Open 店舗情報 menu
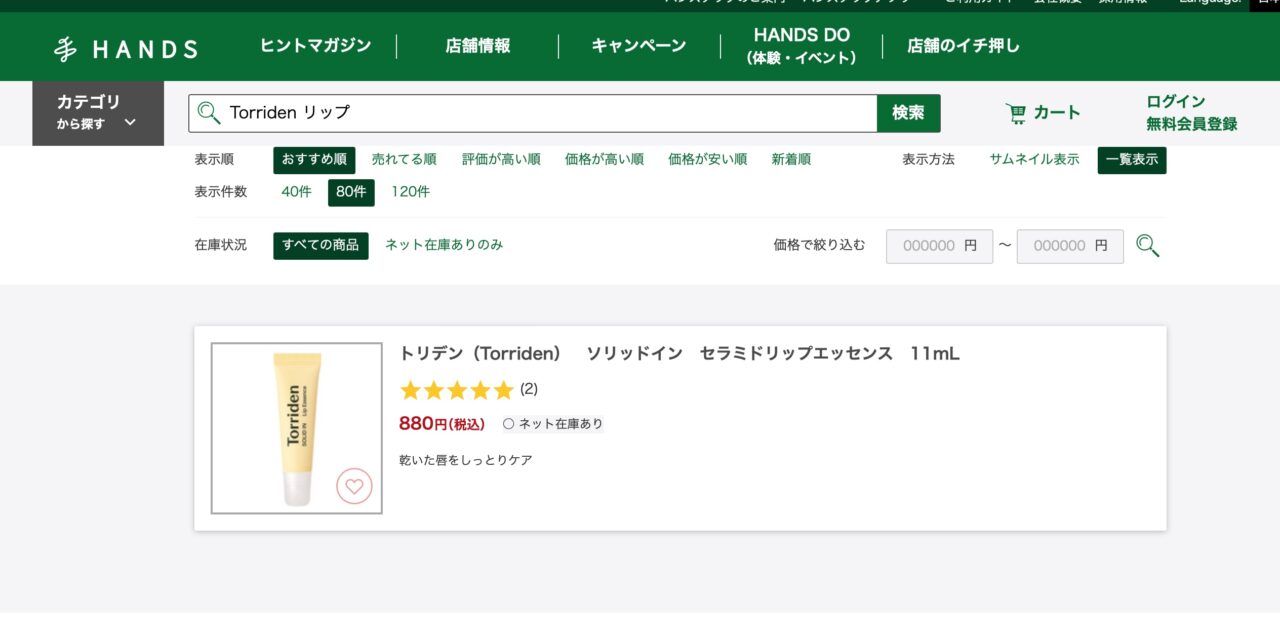 [x=478, y=46]
